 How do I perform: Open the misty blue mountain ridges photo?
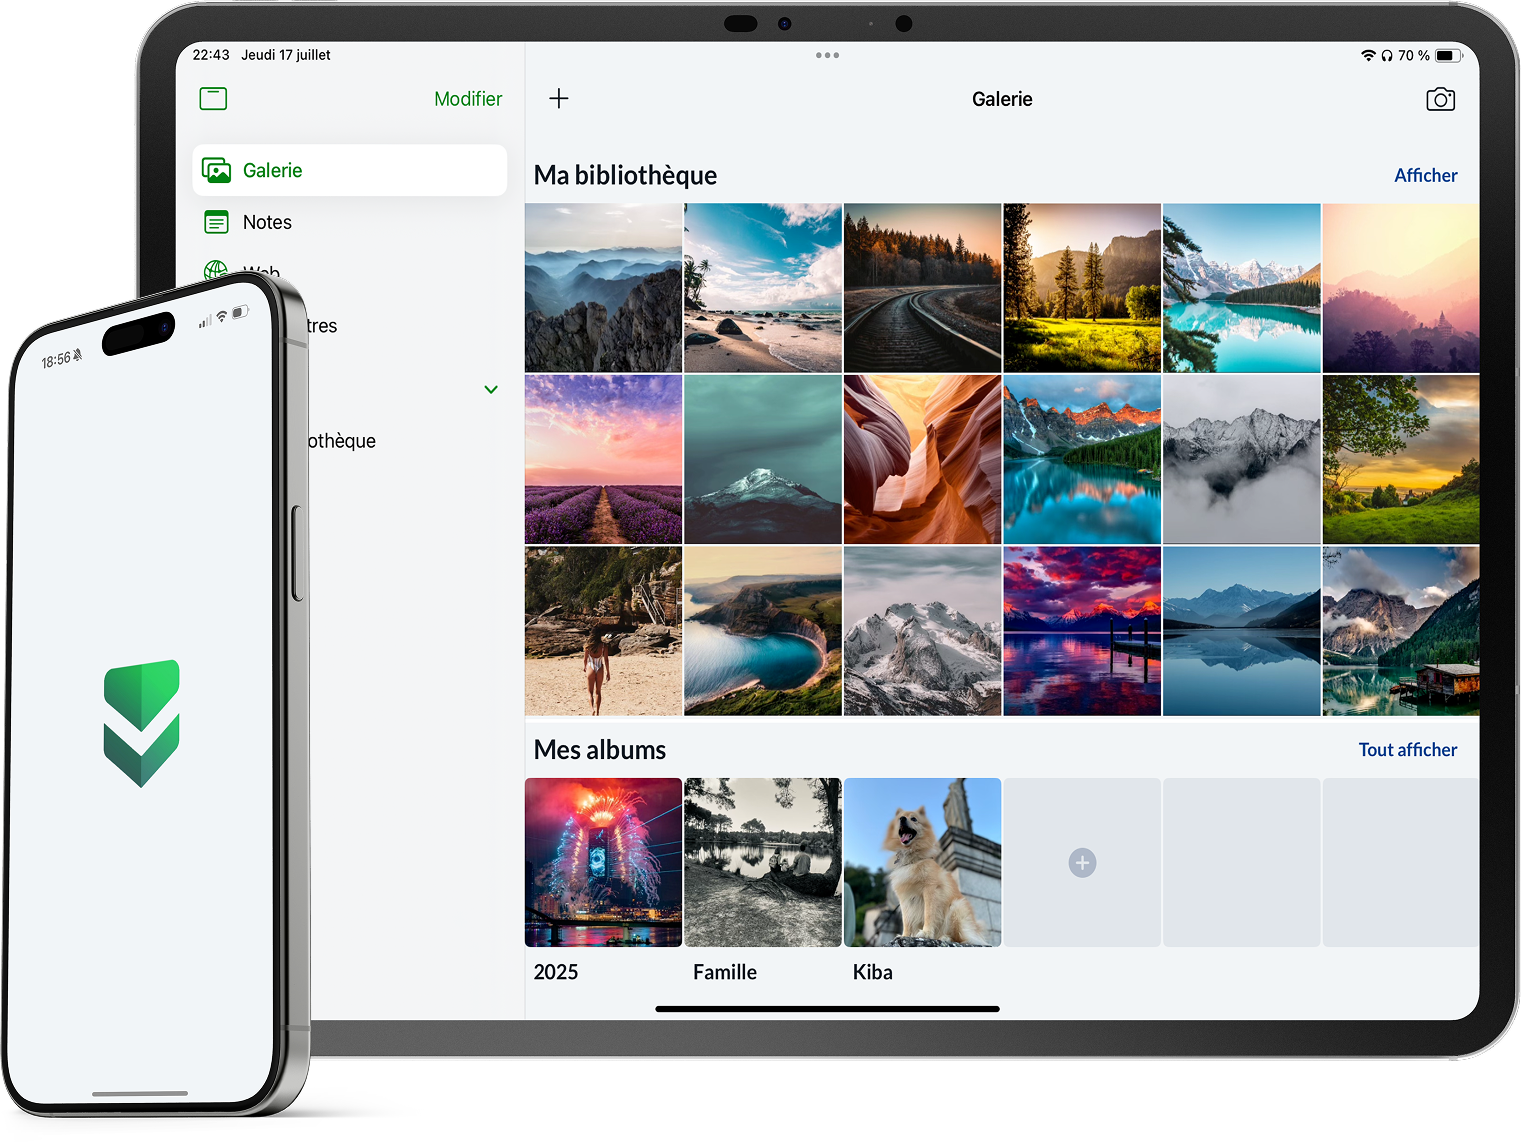click(x=604, y=288)
